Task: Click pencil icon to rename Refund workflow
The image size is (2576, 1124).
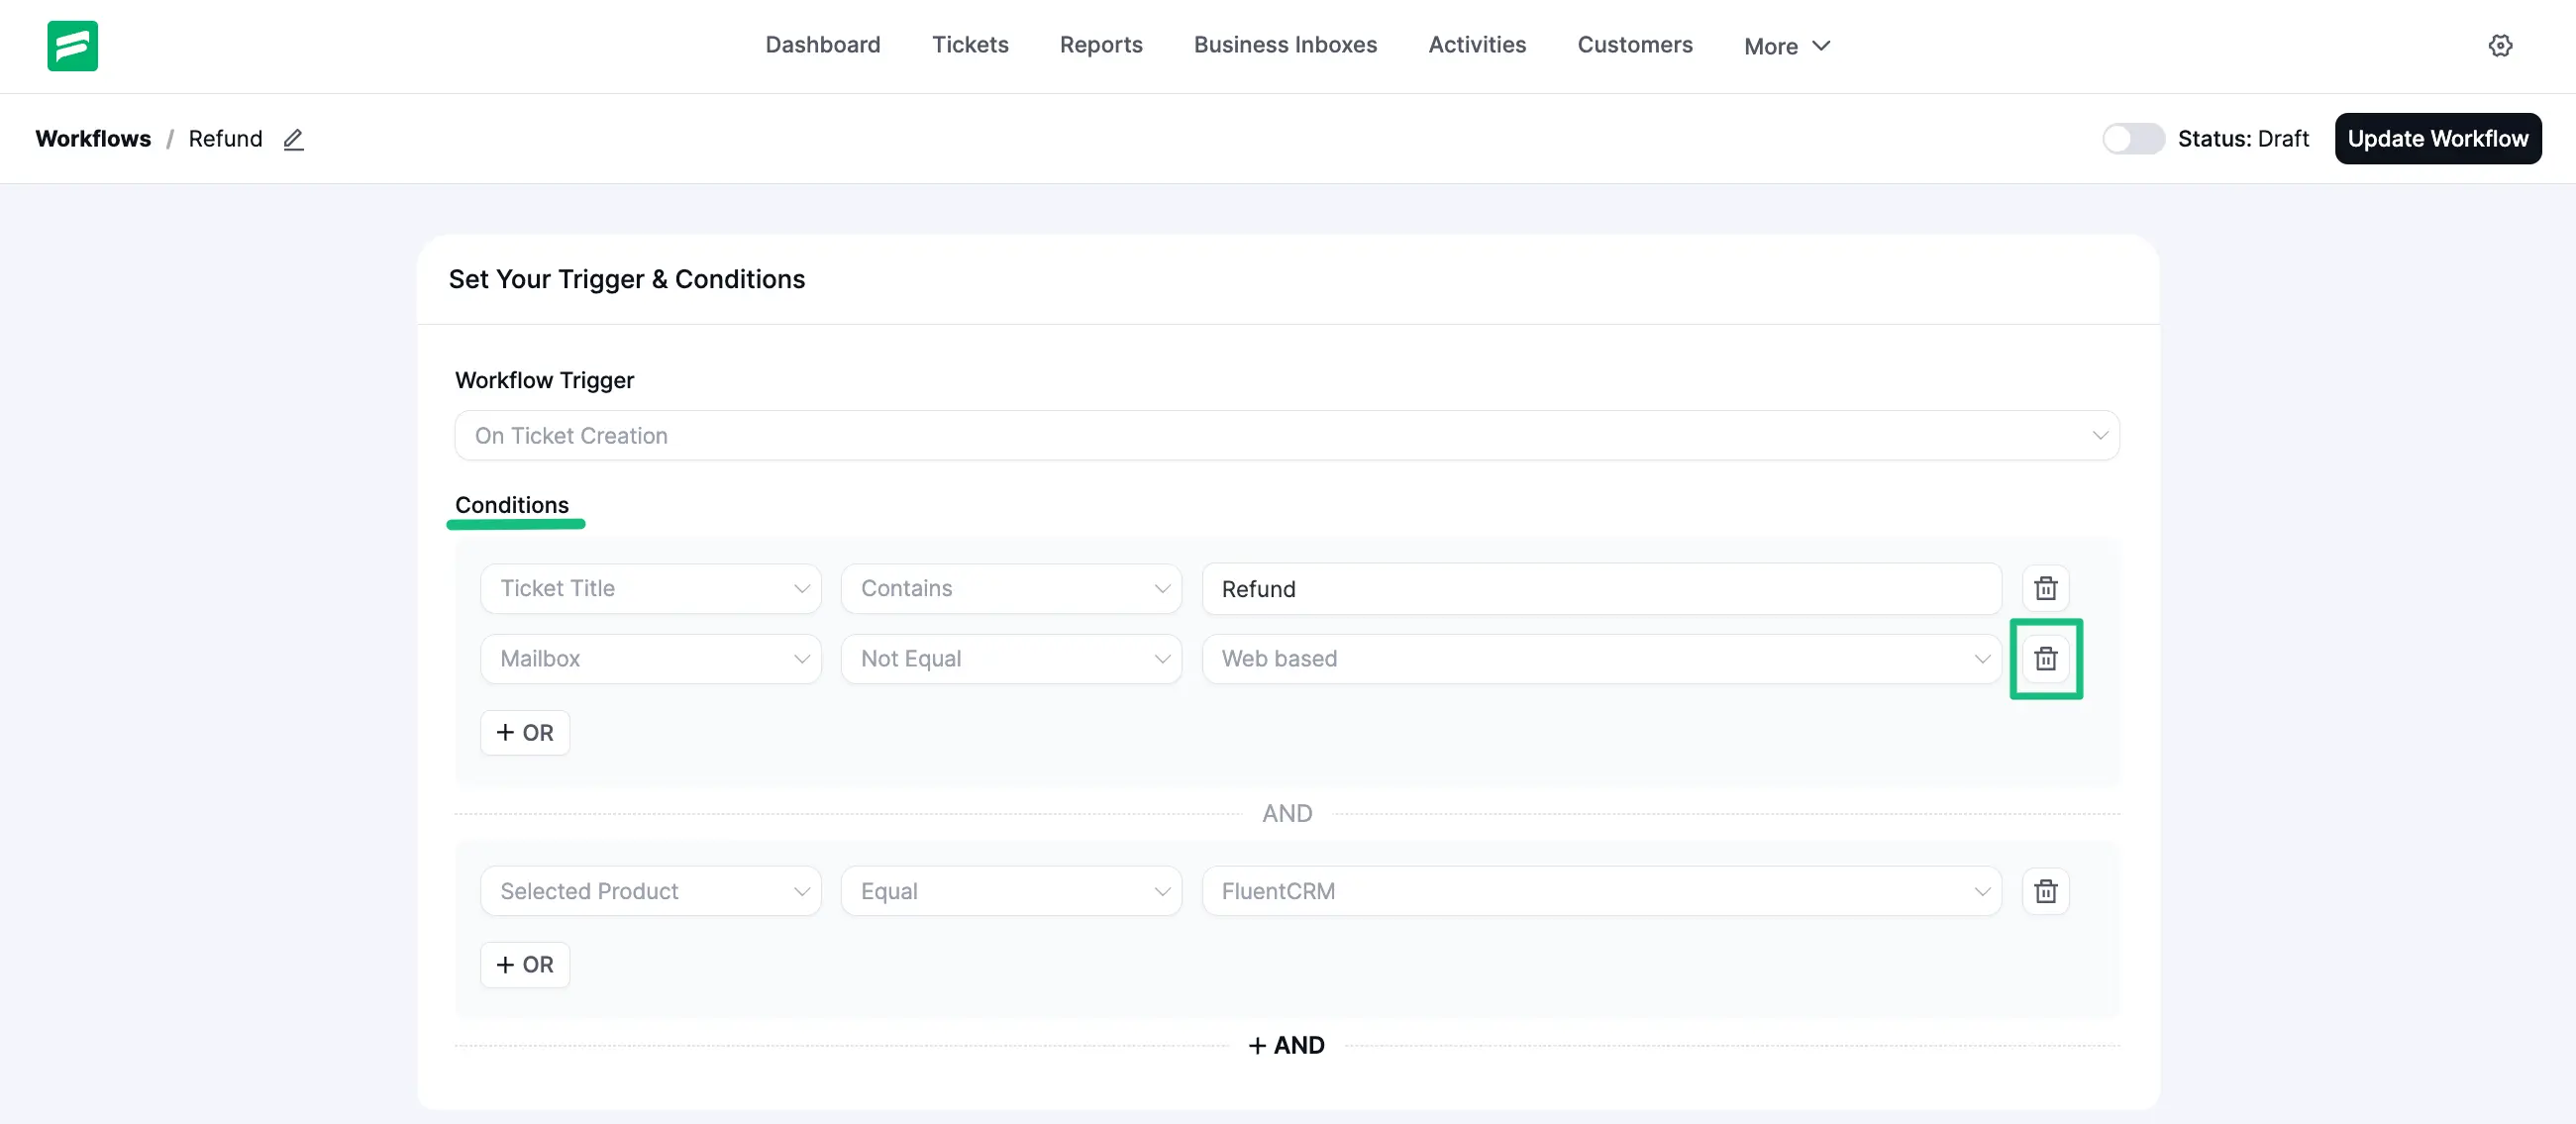Action: click(x=293, y=139)
